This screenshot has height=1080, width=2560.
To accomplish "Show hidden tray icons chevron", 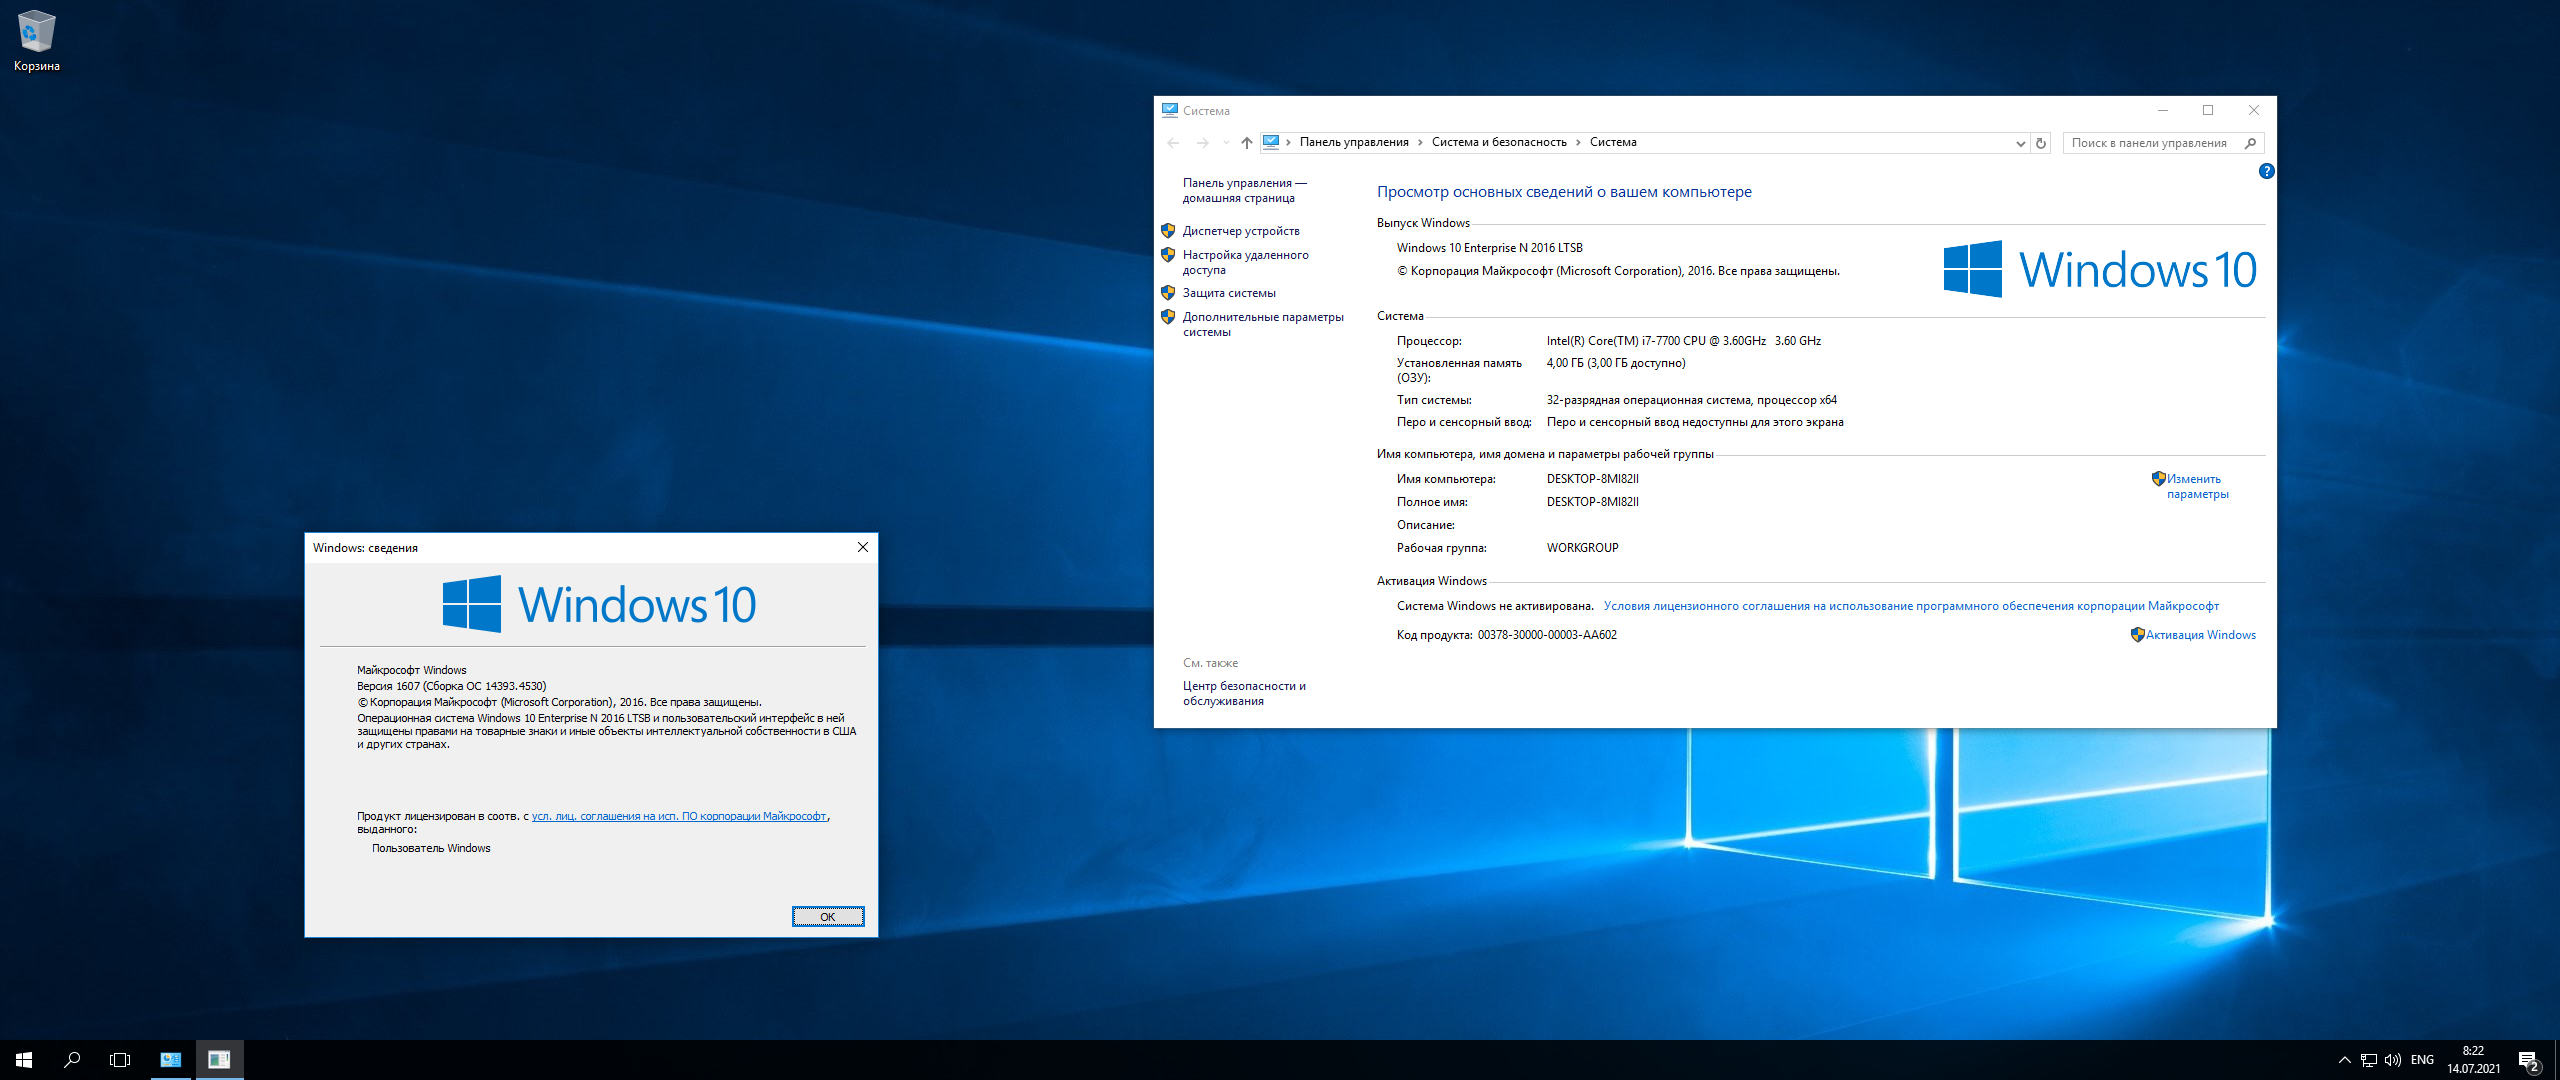I will 2344,1060.
